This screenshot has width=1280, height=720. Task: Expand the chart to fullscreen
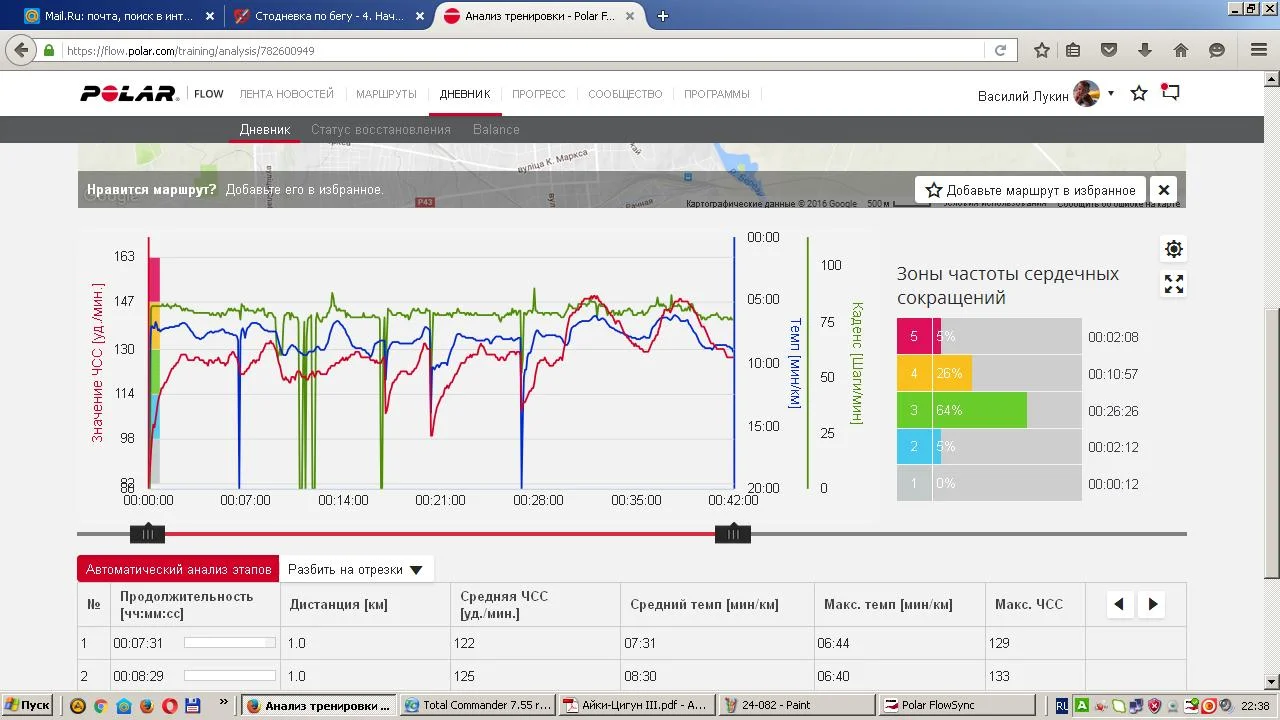pyautogui.click(x=1174, y=284)
